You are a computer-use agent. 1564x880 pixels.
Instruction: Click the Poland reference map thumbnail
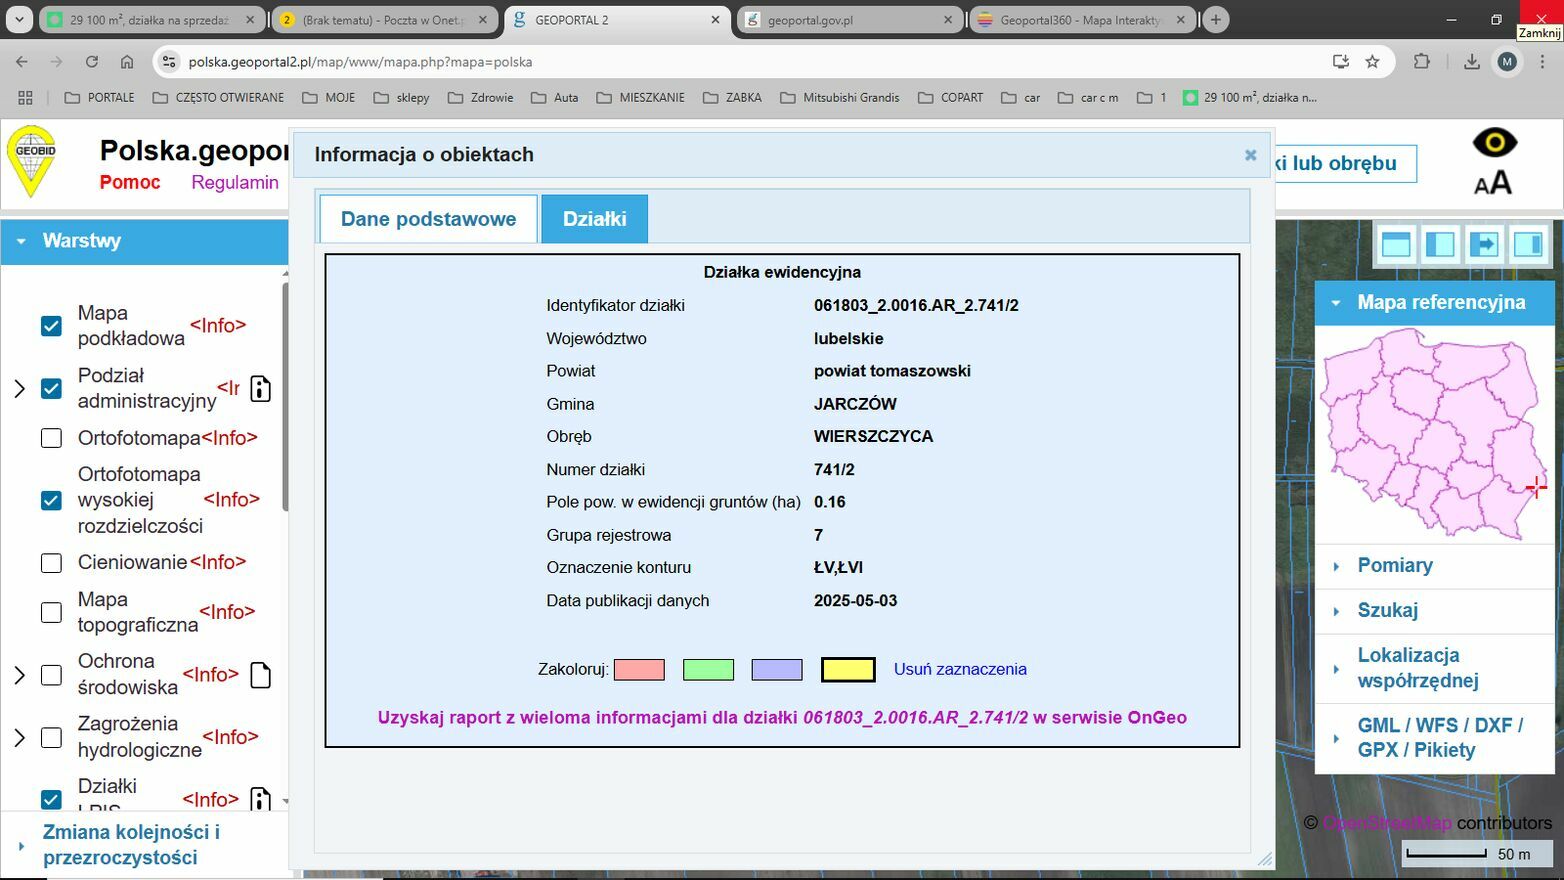[1434, 434]
